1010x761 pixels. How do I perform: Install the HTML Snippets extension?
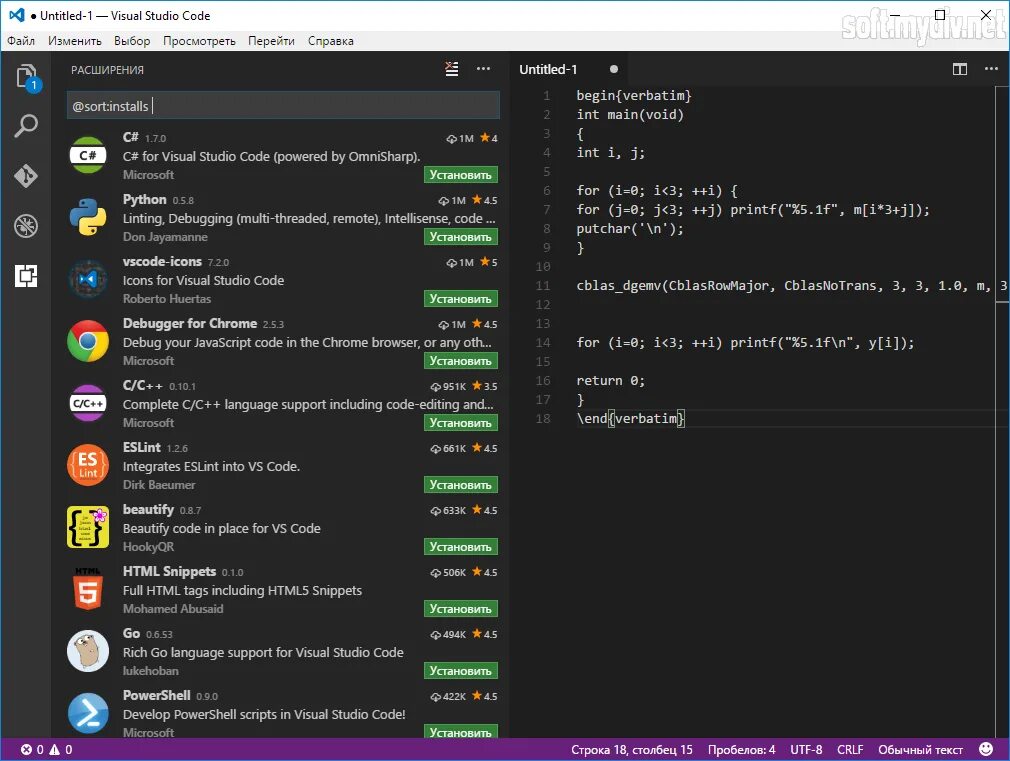coord(461,608)
